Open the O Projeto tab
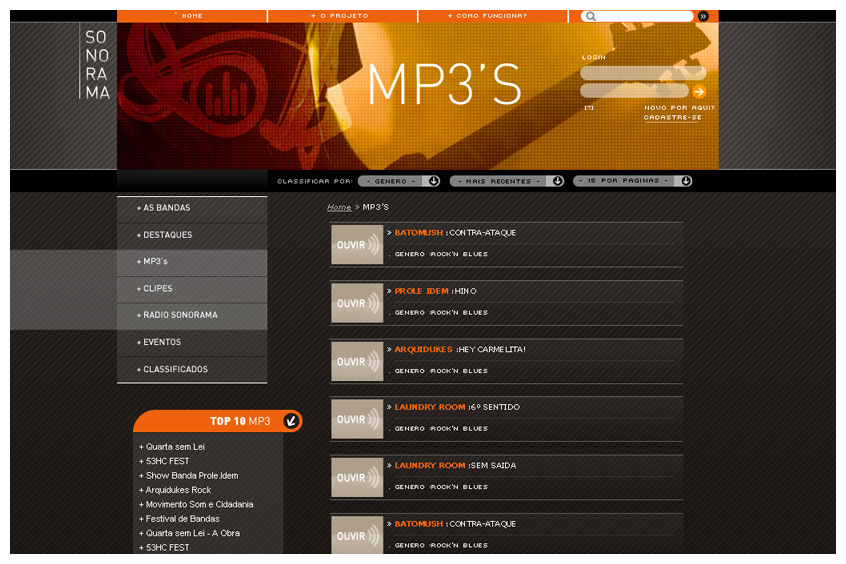This screenshot has height=564, width=846. coord(343,16)
